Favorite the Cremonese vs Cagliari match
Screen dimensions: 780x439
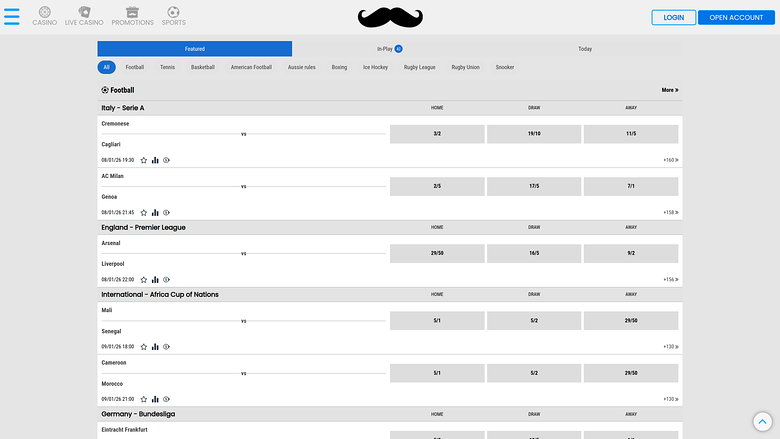click(143, 160)
